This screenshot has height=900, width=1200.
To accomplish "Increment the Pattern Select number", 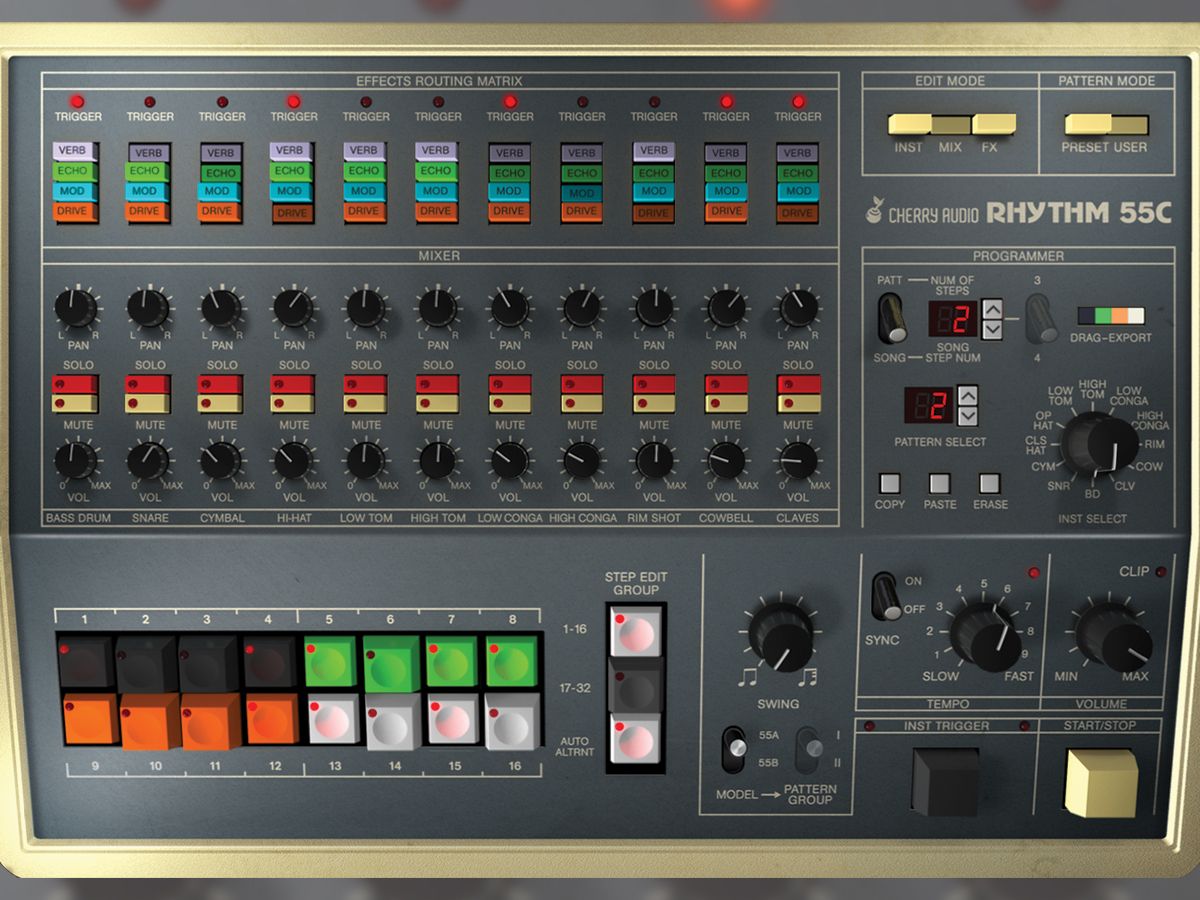I will (967, 394).
